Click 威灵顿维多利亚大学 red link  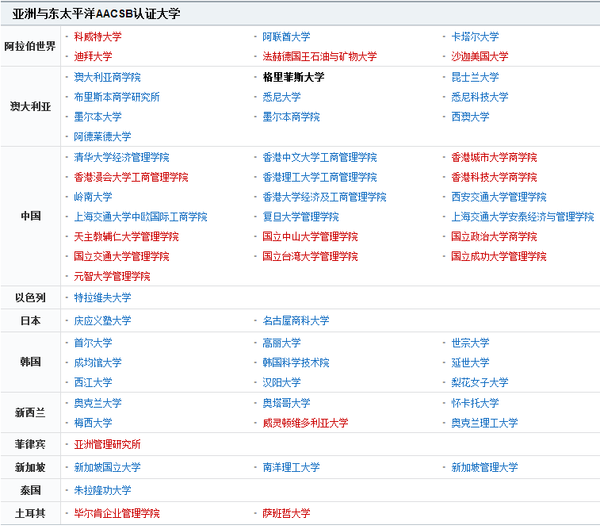pos(305,423)
